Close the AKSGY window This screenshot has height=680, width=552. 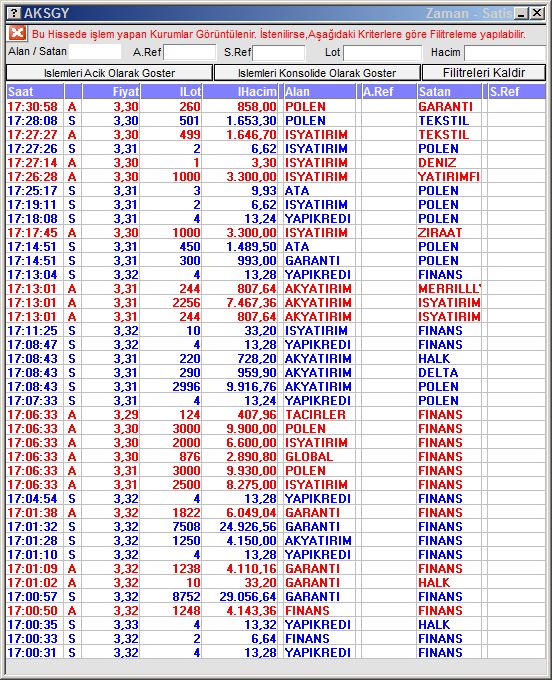click(537, 13)
